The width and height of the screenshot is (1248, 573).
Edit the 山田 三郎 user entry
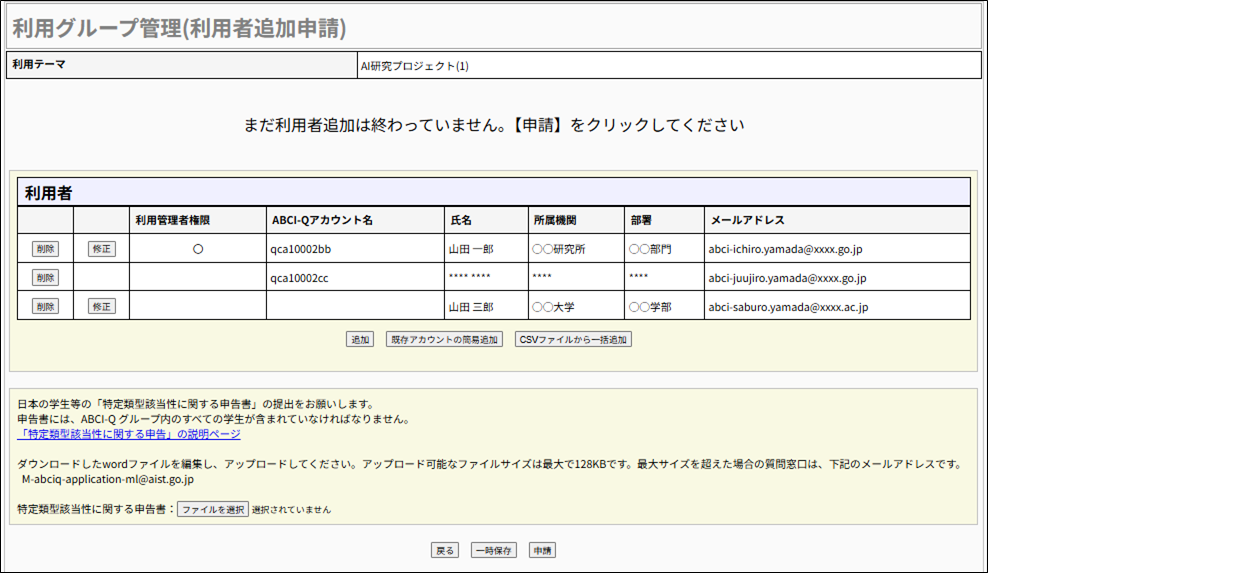click(x=101, y=306)
